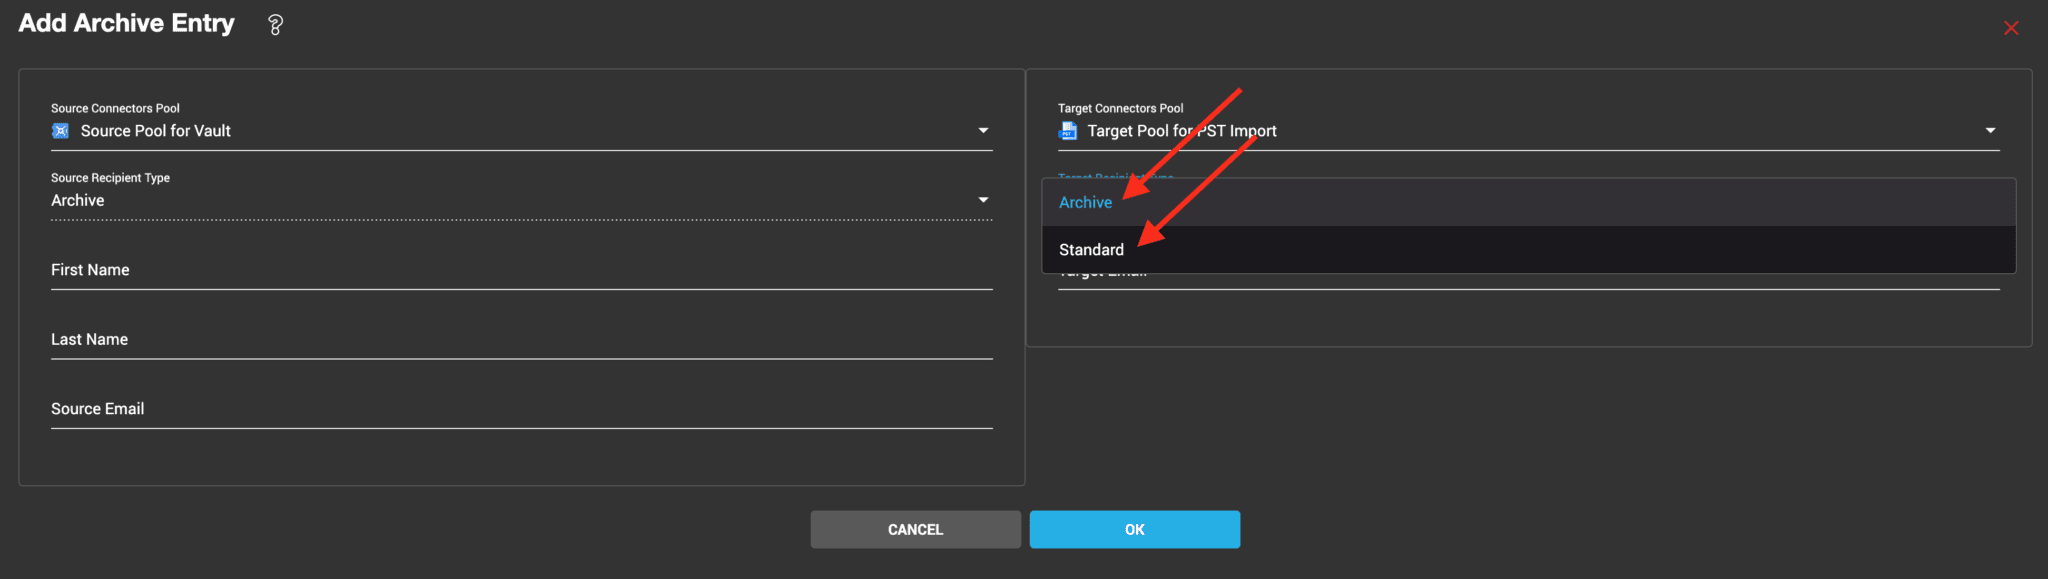Focus the Source Email input field
This screenshot has height=579, width=2048.
pos(522,409)
